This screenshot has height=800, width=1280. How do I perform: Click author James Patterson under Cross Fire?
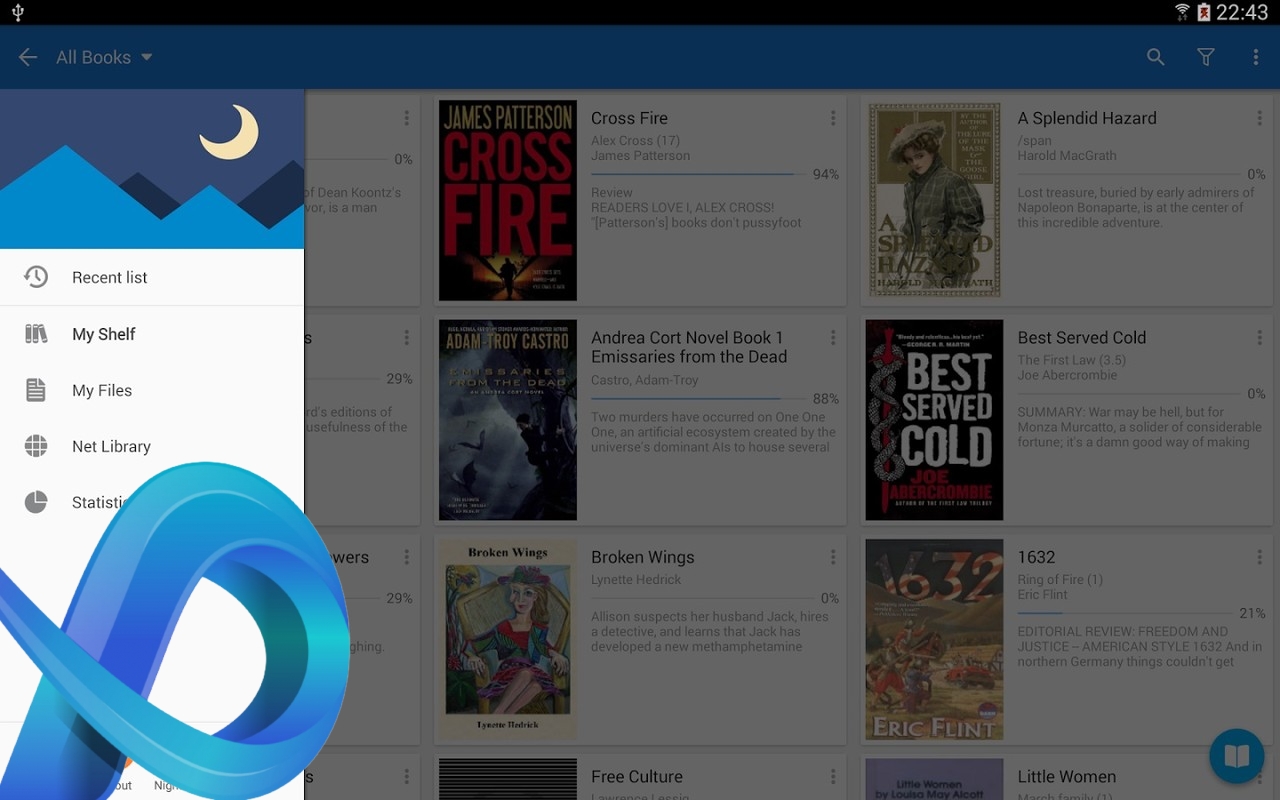(641, 156)
